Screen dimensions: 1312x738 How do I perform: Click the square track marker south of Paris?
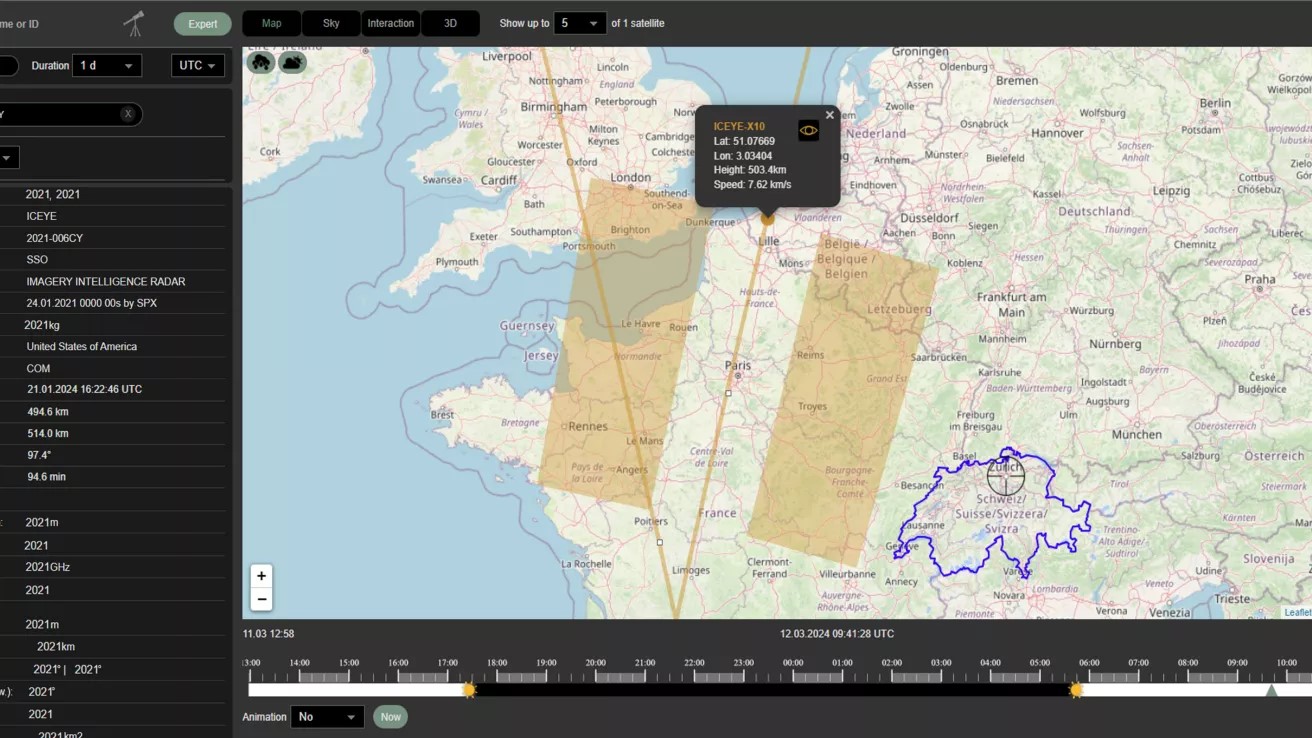pos(728,393)
